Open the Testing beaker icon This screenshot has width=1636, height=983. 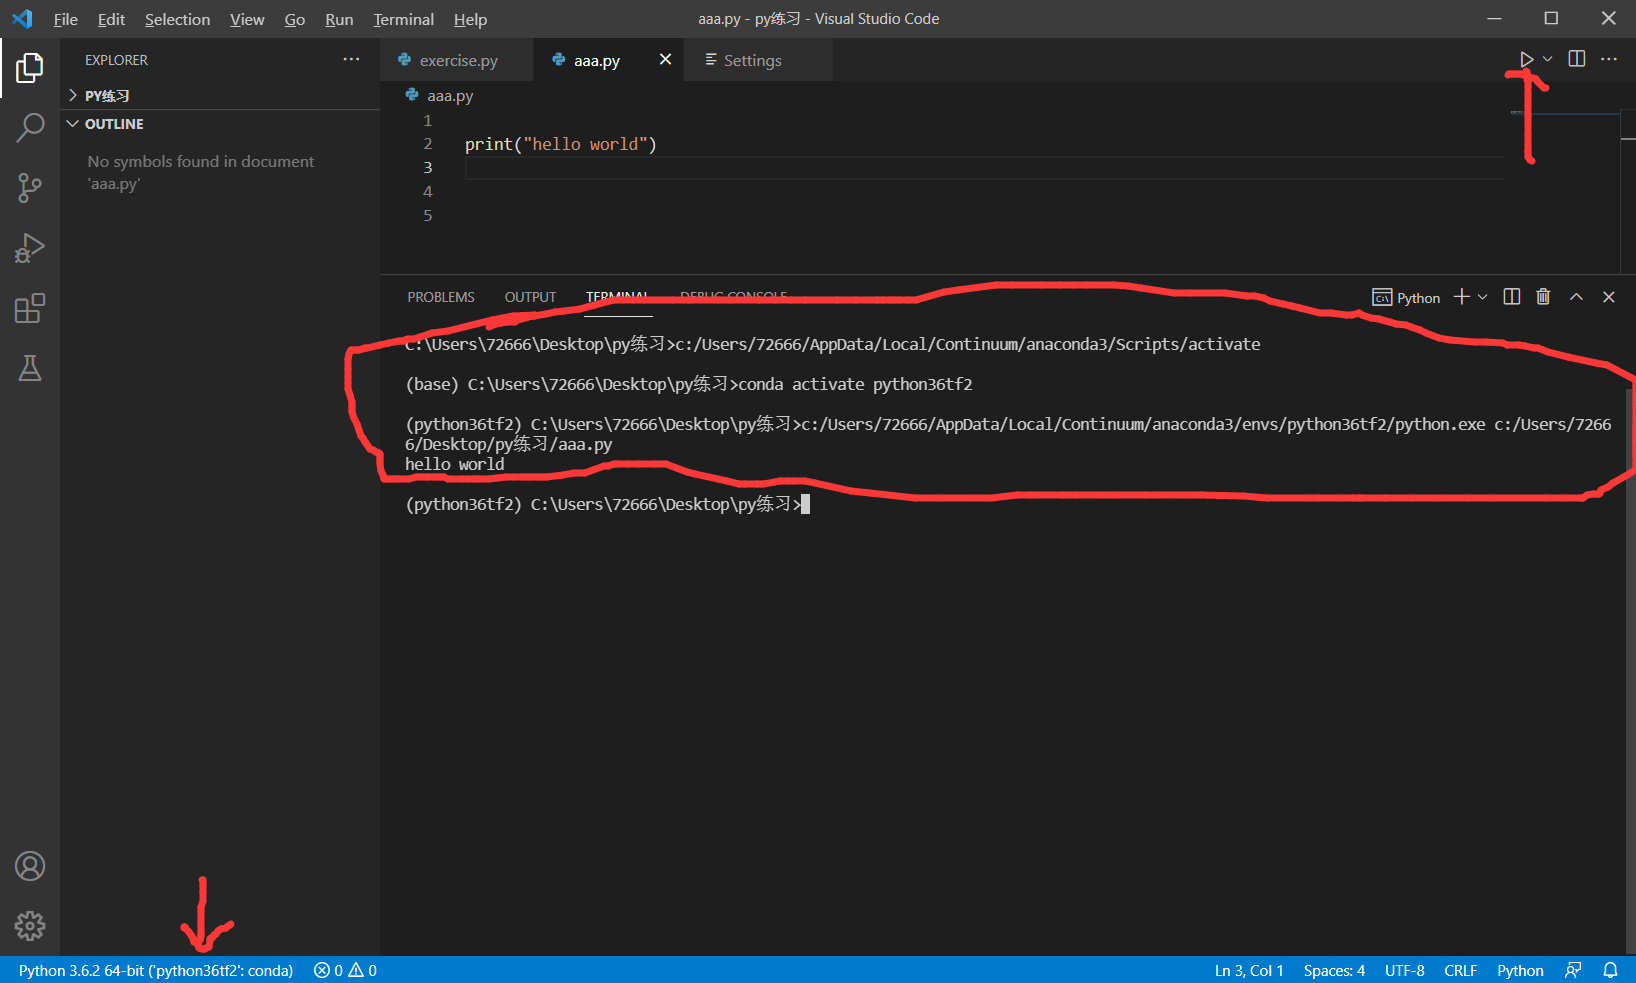tap(29, 368)
